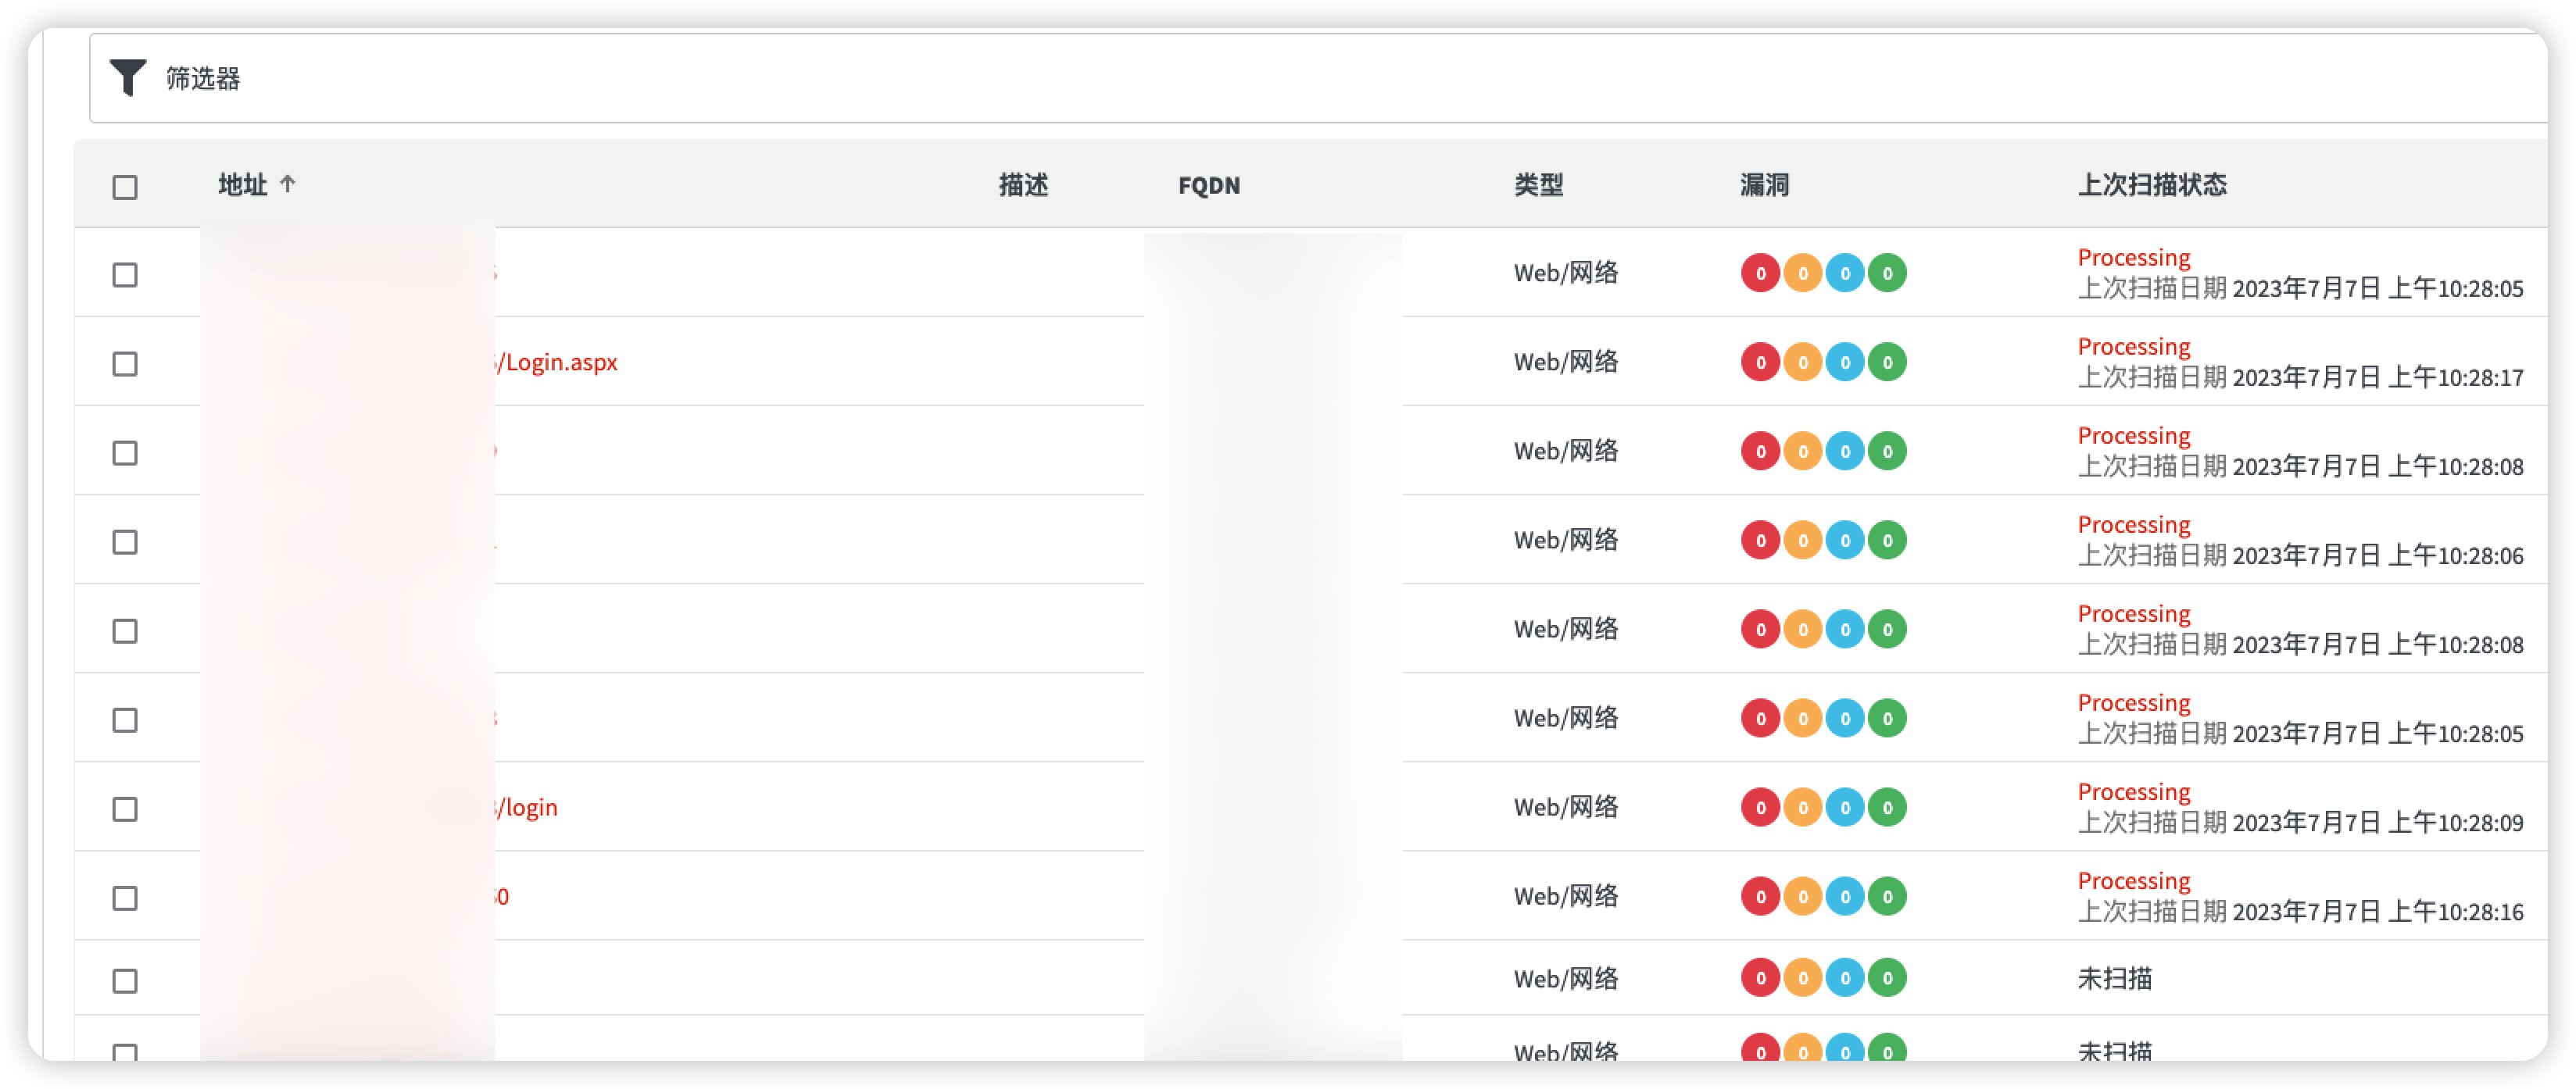Sort by the 地址 column header
The height and width of the screenshot is (1089, 2576).
pyautogui.click(x=243, y=184)
